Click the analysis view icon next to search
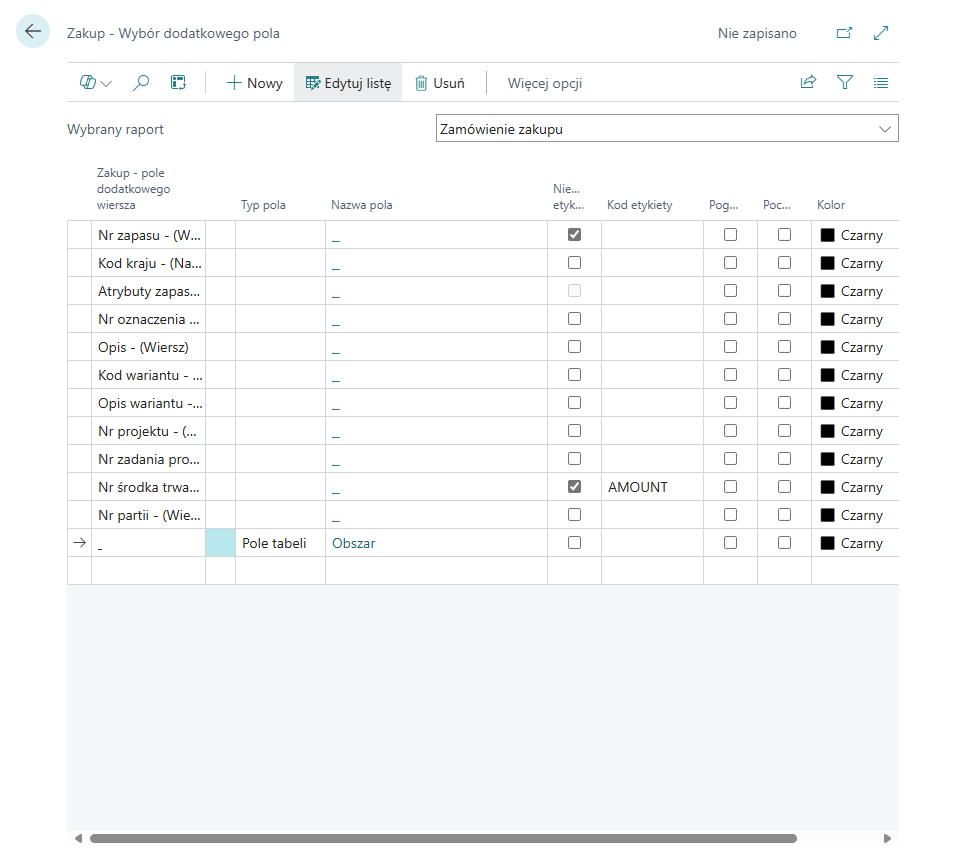Image resolution: width=965 pixels, height=866 pixels. click(x=178, y=83)
